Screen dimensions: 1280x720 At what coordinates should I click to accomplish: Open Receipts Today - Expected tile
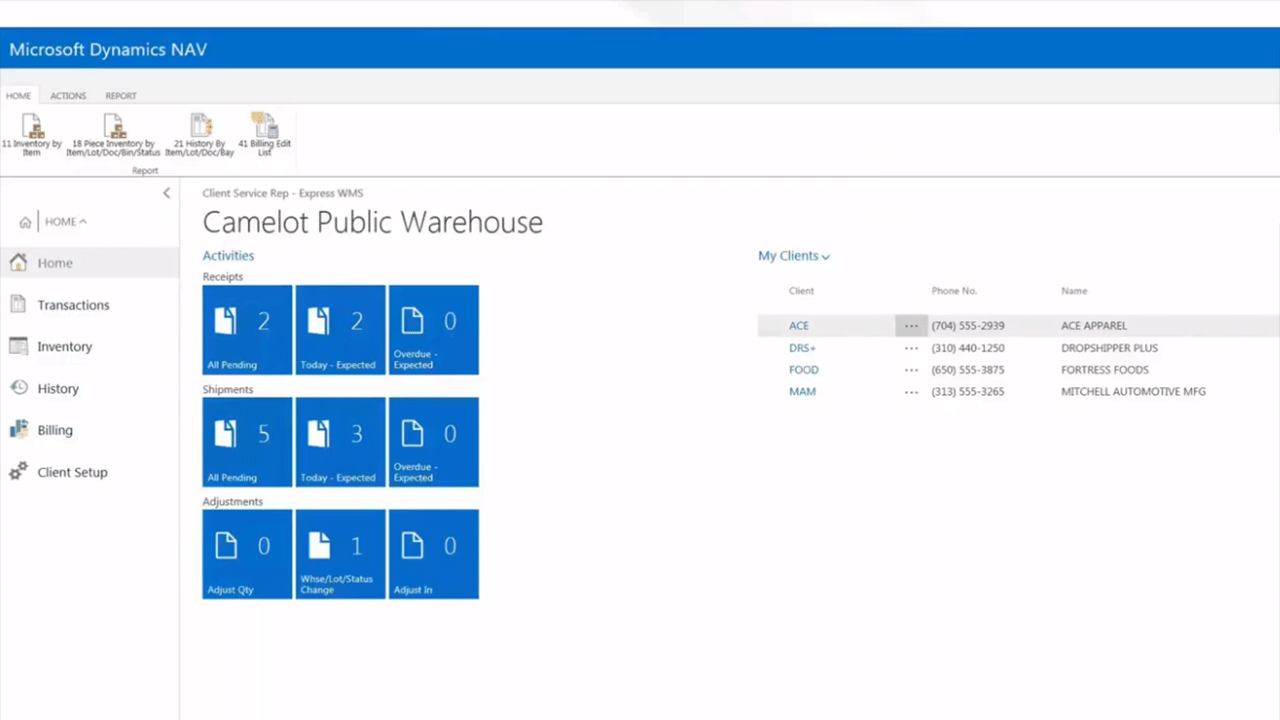click(340, 330)
